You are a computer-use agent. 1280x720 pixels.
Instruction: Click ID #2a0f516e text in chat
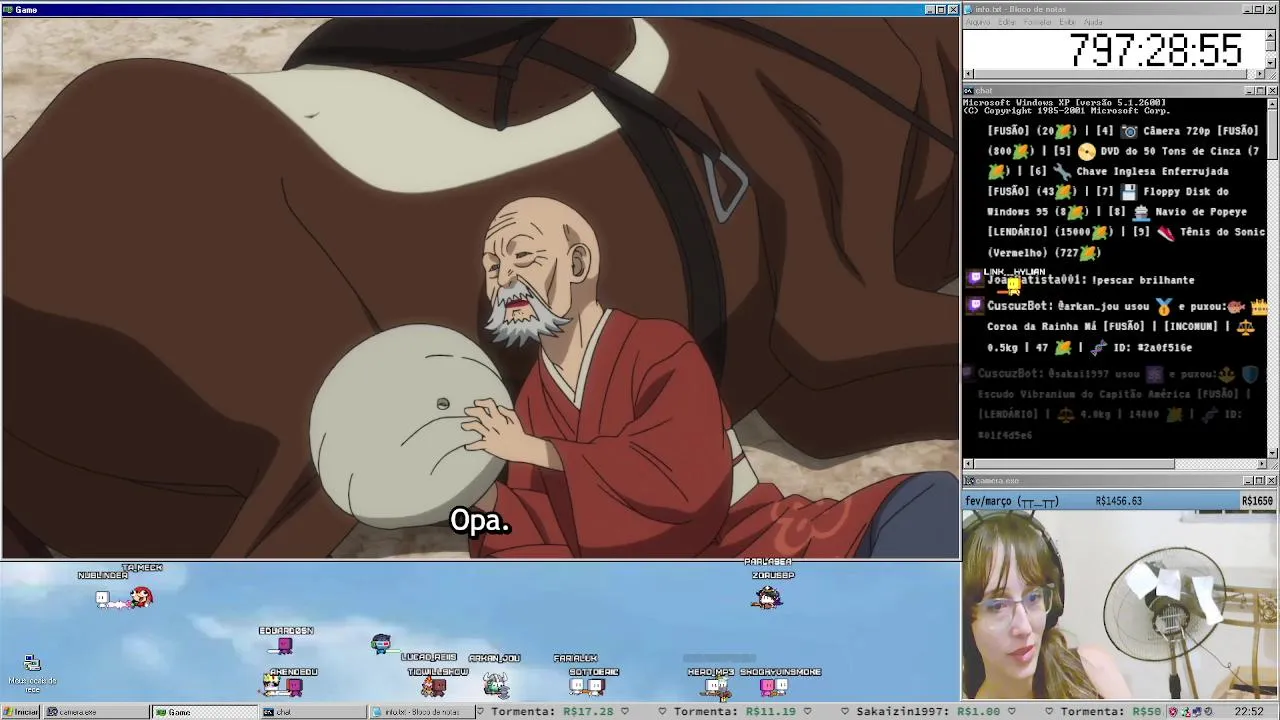point(1155,348)
